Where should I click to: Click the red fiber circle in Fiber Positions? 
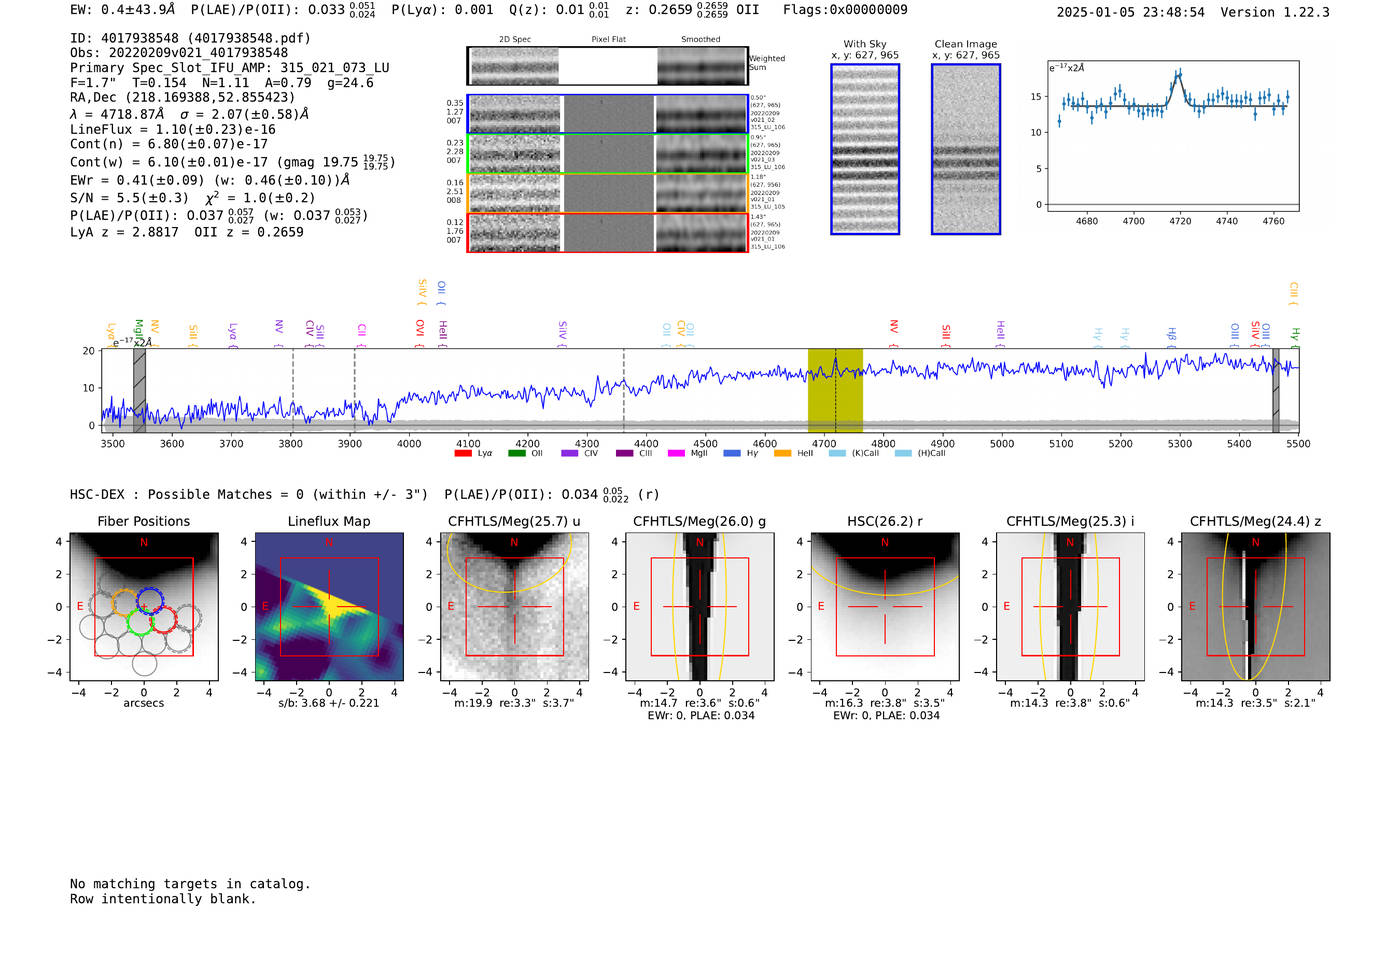(x=164, y=620)
